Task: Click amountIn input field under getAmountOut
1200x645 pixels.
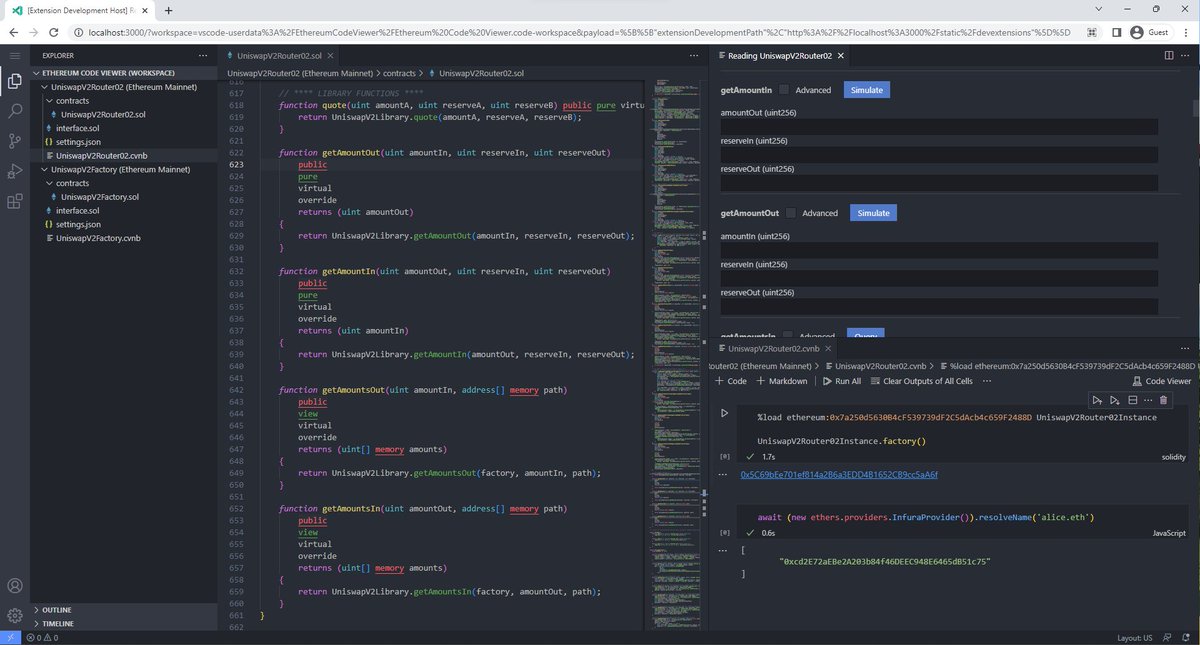Action: pyautogui.click(x=939, y=250)
